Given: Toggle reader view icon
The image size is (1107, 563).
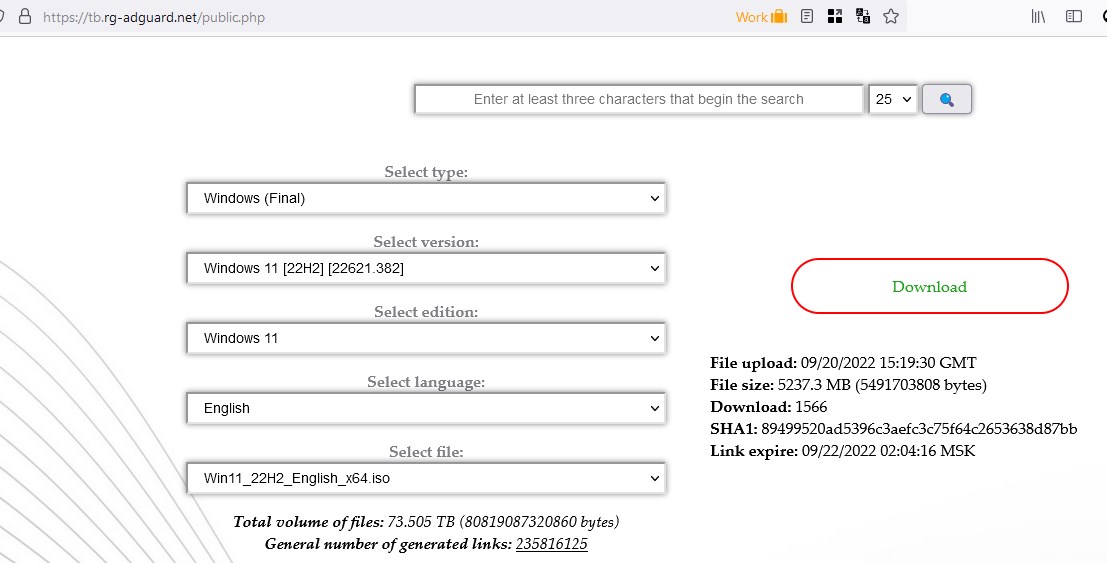Looking at the screenshot, I should 807,16.
